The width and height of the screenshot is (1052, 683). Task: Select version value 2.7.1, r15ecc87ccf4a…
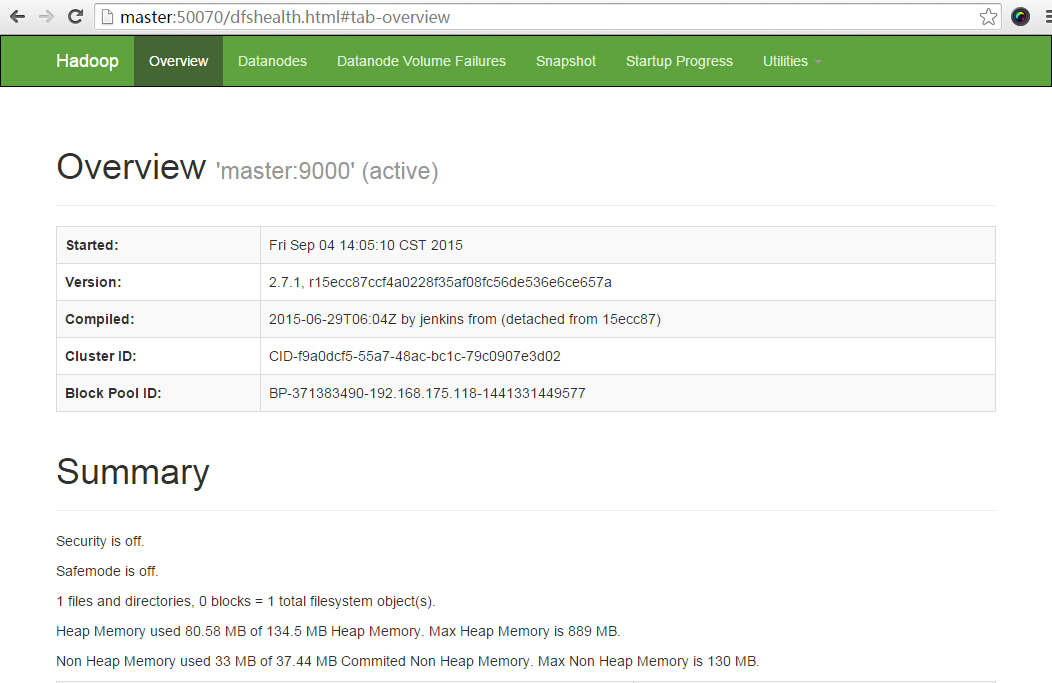[x=440, y=282]
